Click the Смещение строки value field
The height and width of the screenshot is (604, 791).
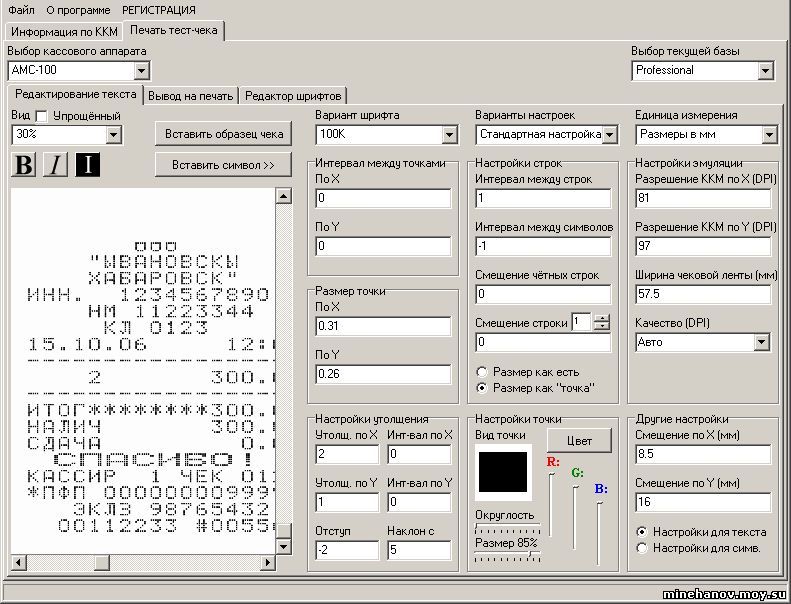pyautogui.click(x=543, y=342)
